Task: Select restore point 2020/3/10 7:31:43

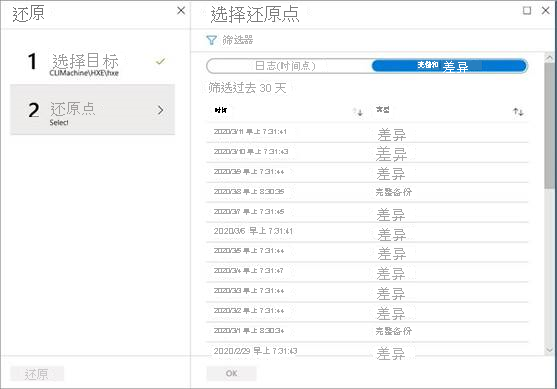Action: [367, 153]
